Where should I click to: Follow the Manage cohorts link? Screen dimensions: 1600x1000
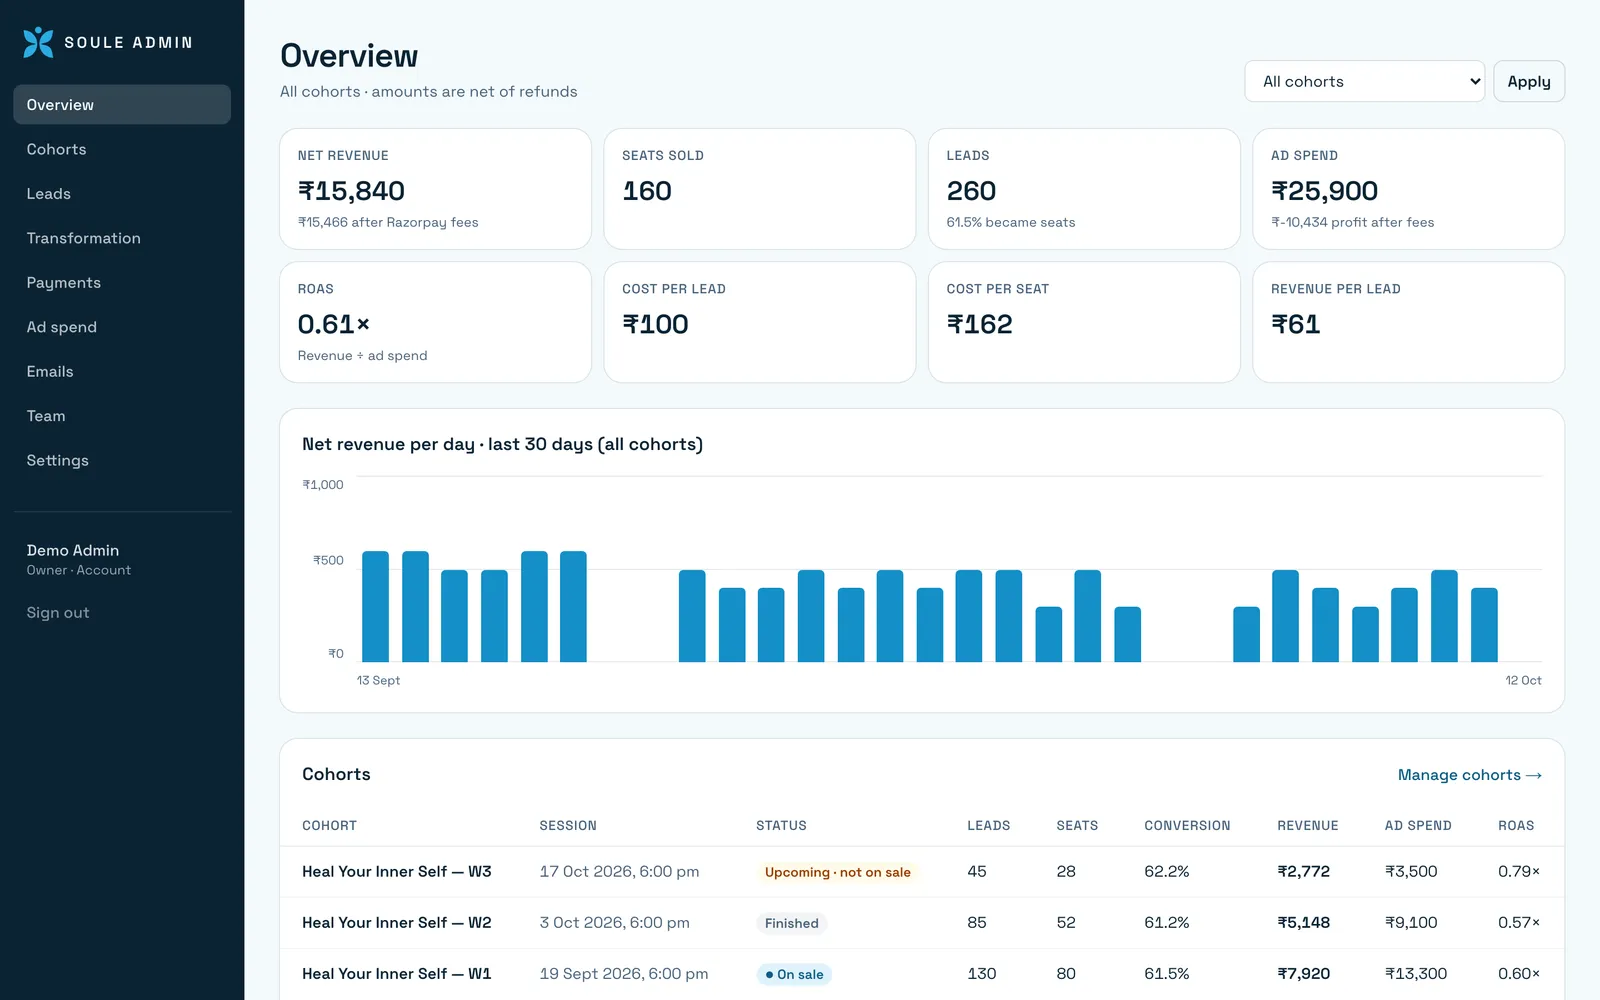click(1469, 775)
